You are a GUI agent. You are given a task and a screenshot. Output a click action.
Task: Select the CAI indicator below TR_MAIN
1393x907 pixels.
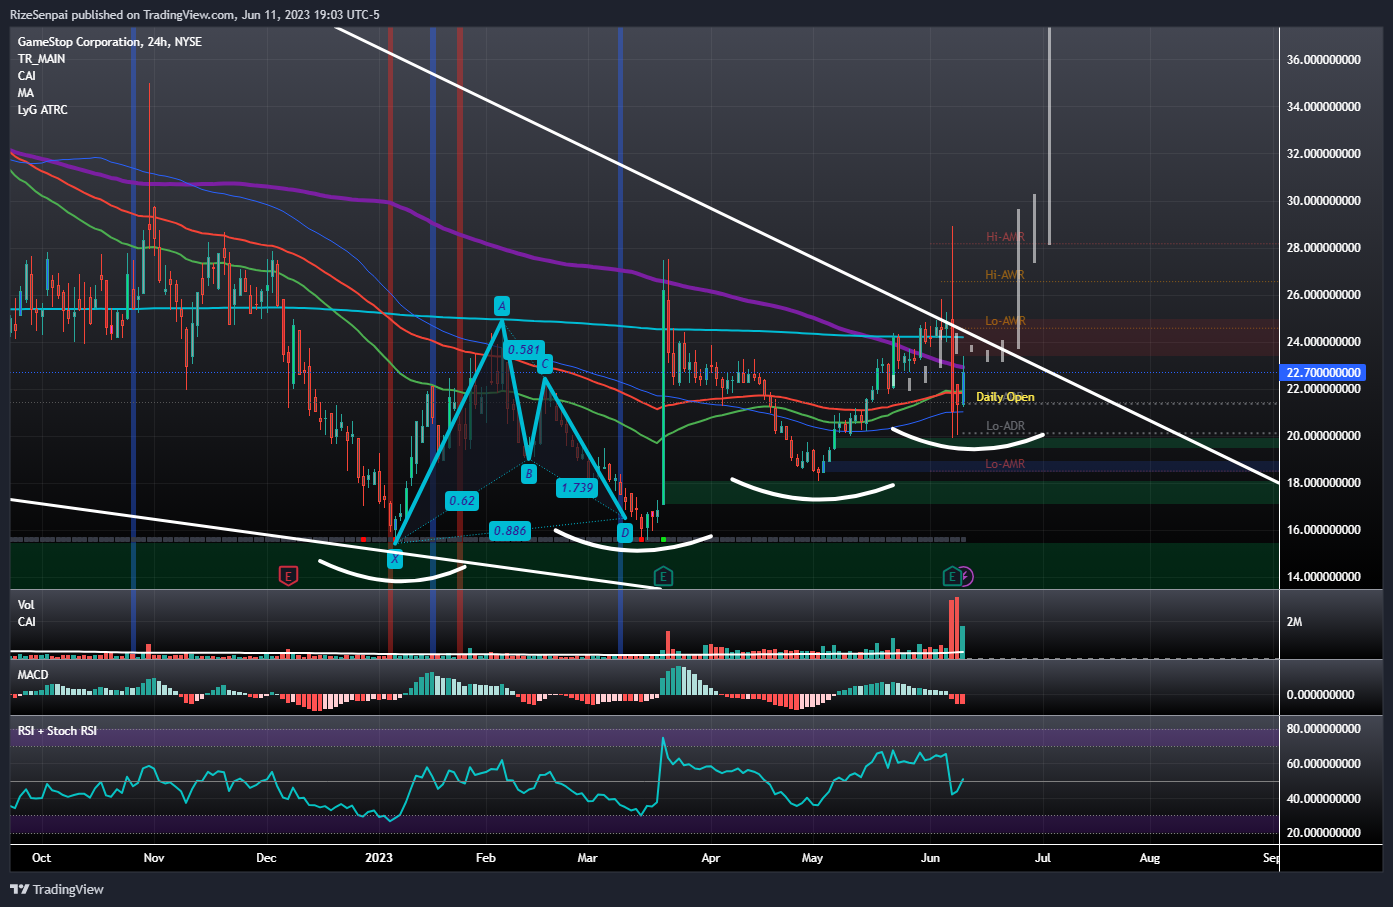tap(27, 76)
